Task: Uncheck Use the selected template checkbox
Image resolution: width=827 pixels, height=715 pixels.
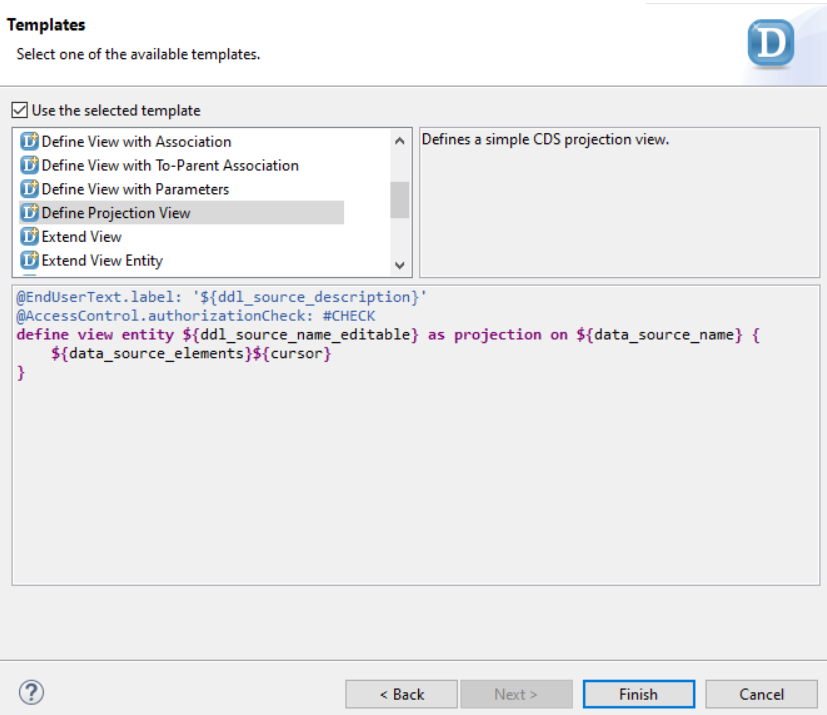Action: pos(20,111)
